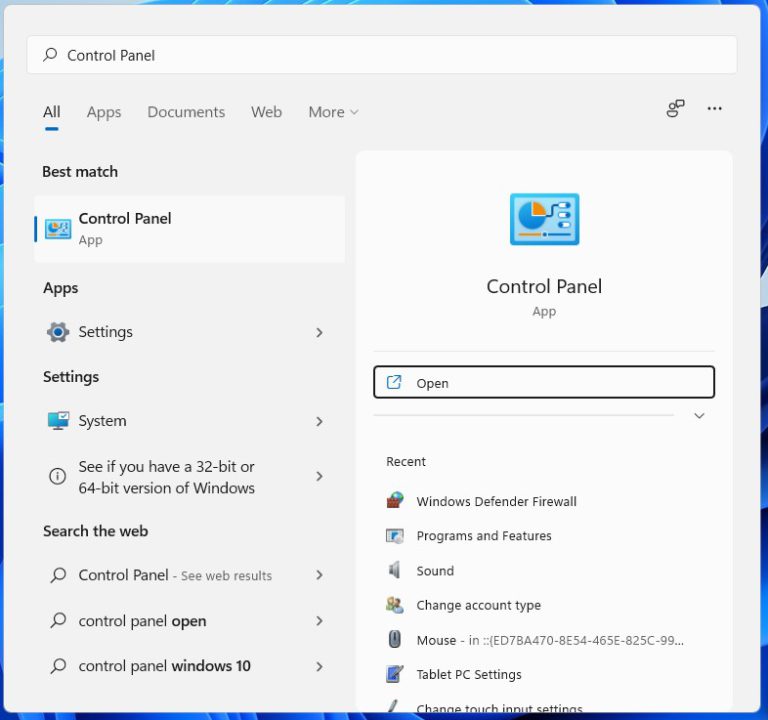Click the search box containing Control Panel

tap(380, 55)
